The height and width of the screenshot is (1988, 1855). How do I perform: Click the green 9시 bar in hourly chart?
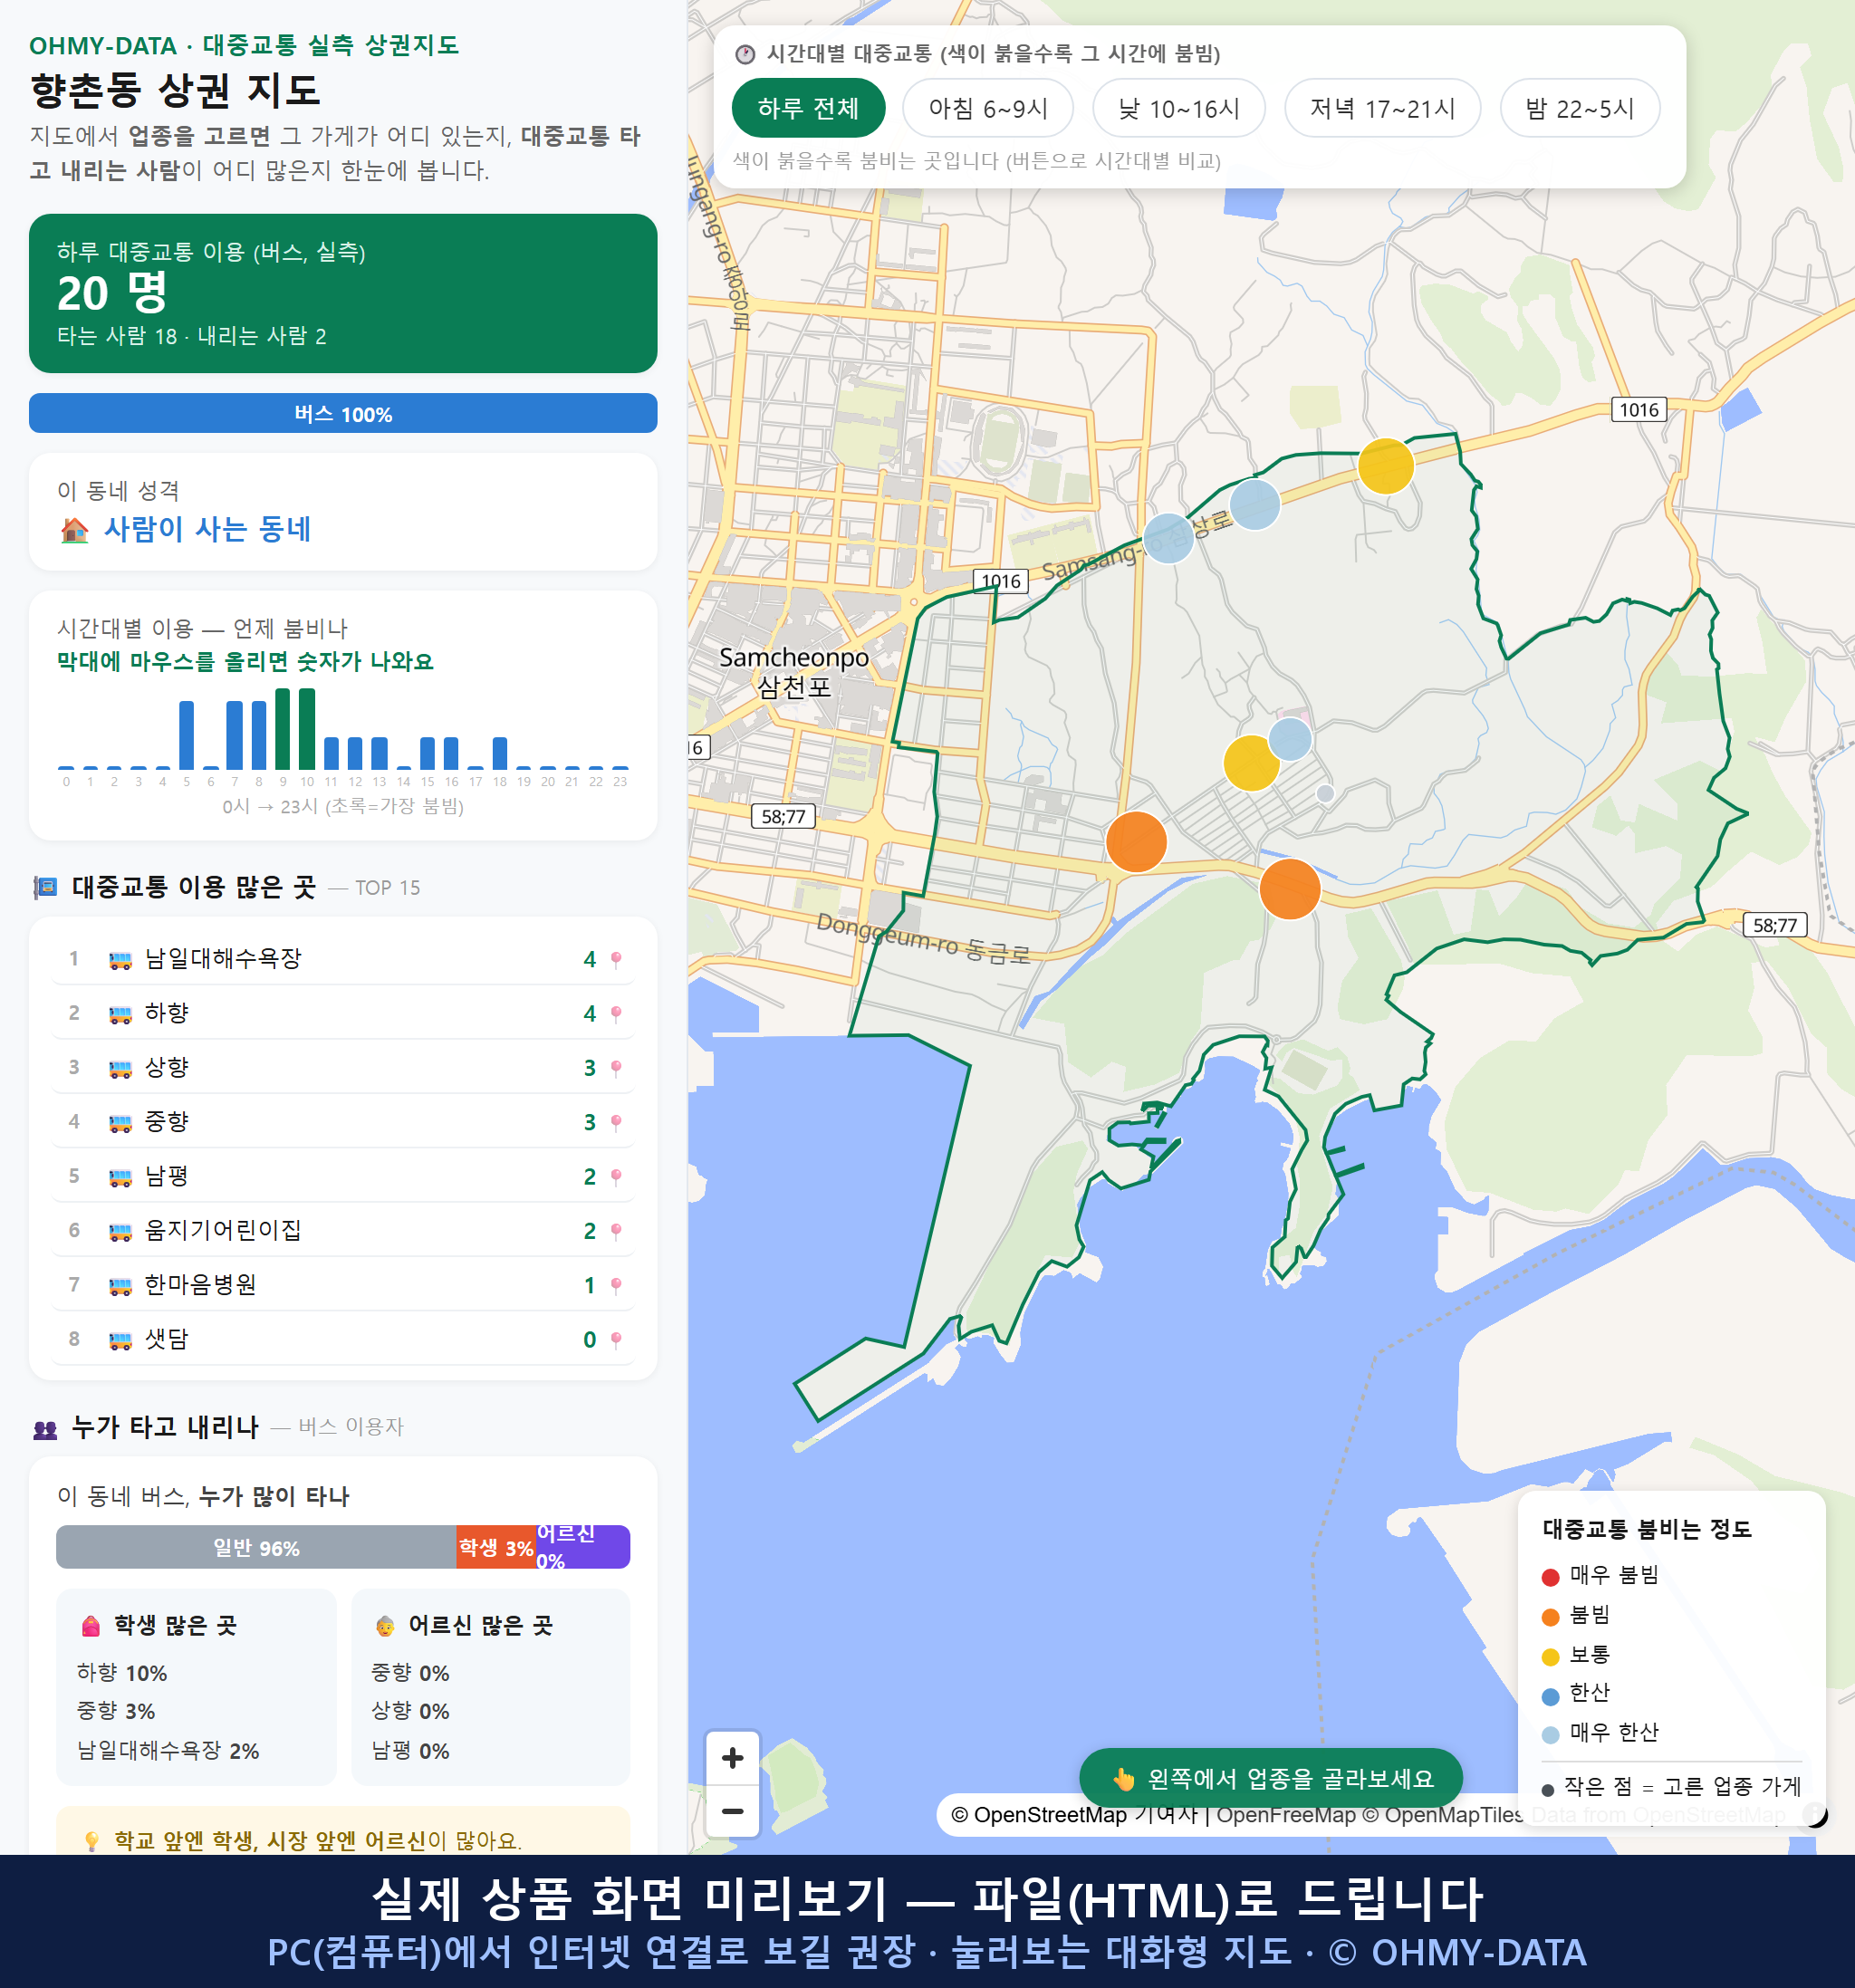point(283,728)
